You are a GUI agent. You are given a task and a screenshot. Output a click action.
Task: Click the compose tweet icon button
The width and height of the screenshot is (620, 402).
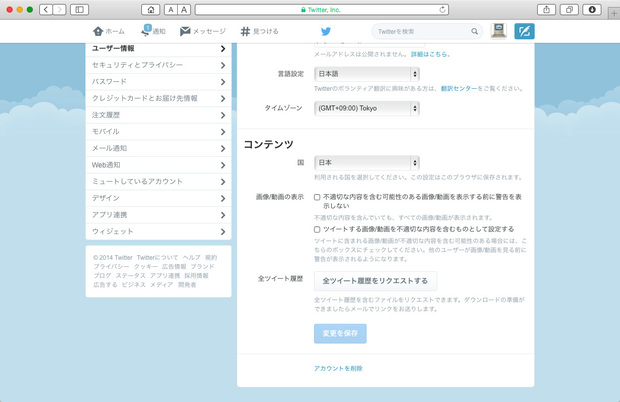[524, 32]
